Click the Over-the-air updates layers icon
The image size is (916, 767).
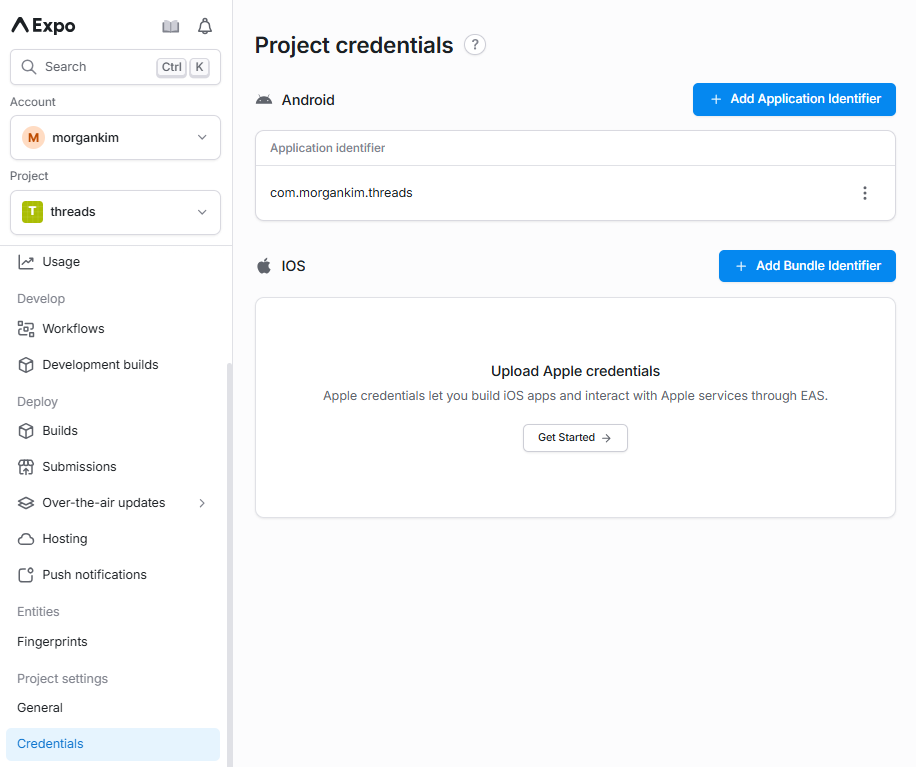pyautogui.click(x=26, y=503)
